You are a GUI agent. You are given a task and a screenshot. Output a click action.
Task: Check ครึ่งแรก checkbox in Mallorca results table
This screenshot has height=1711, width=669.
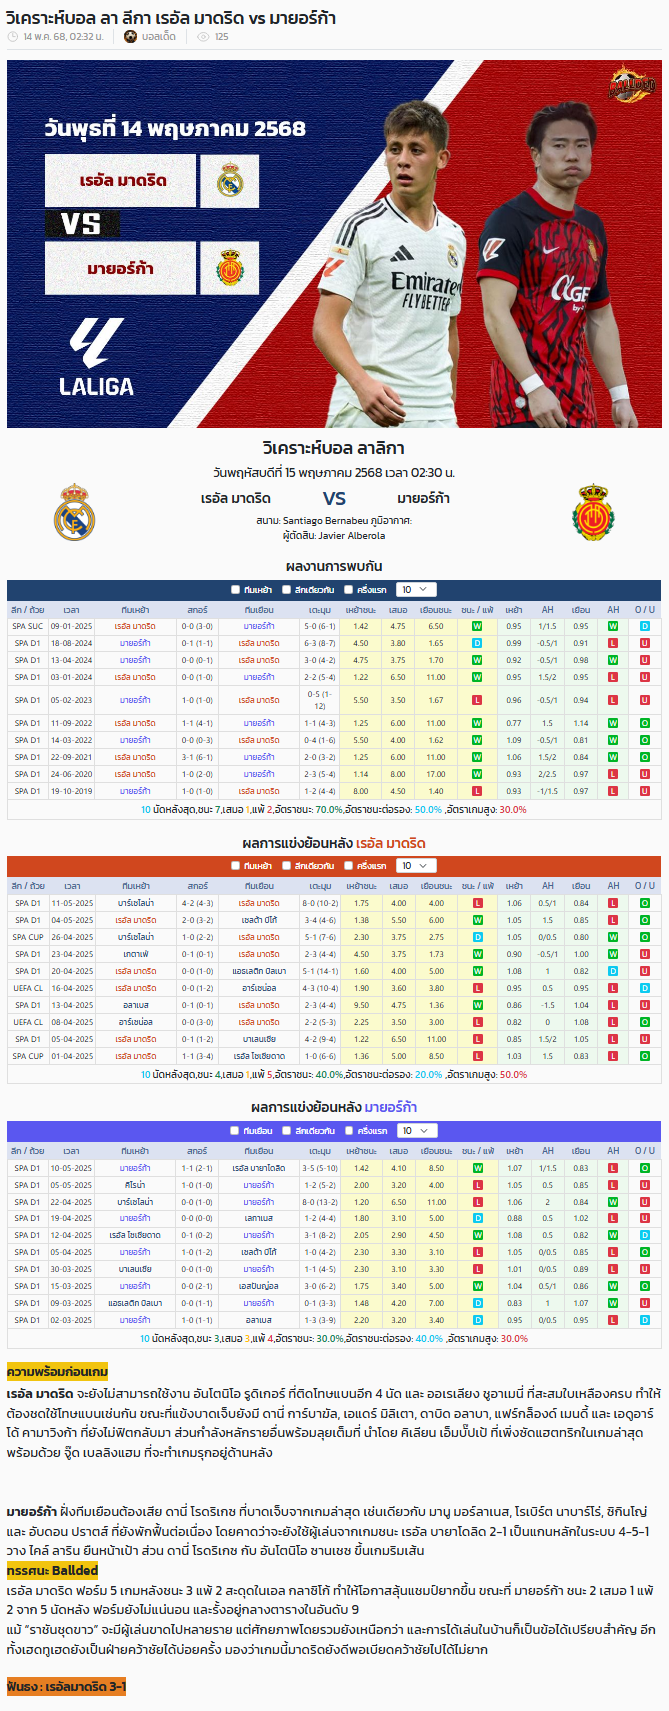[349, 1131]
